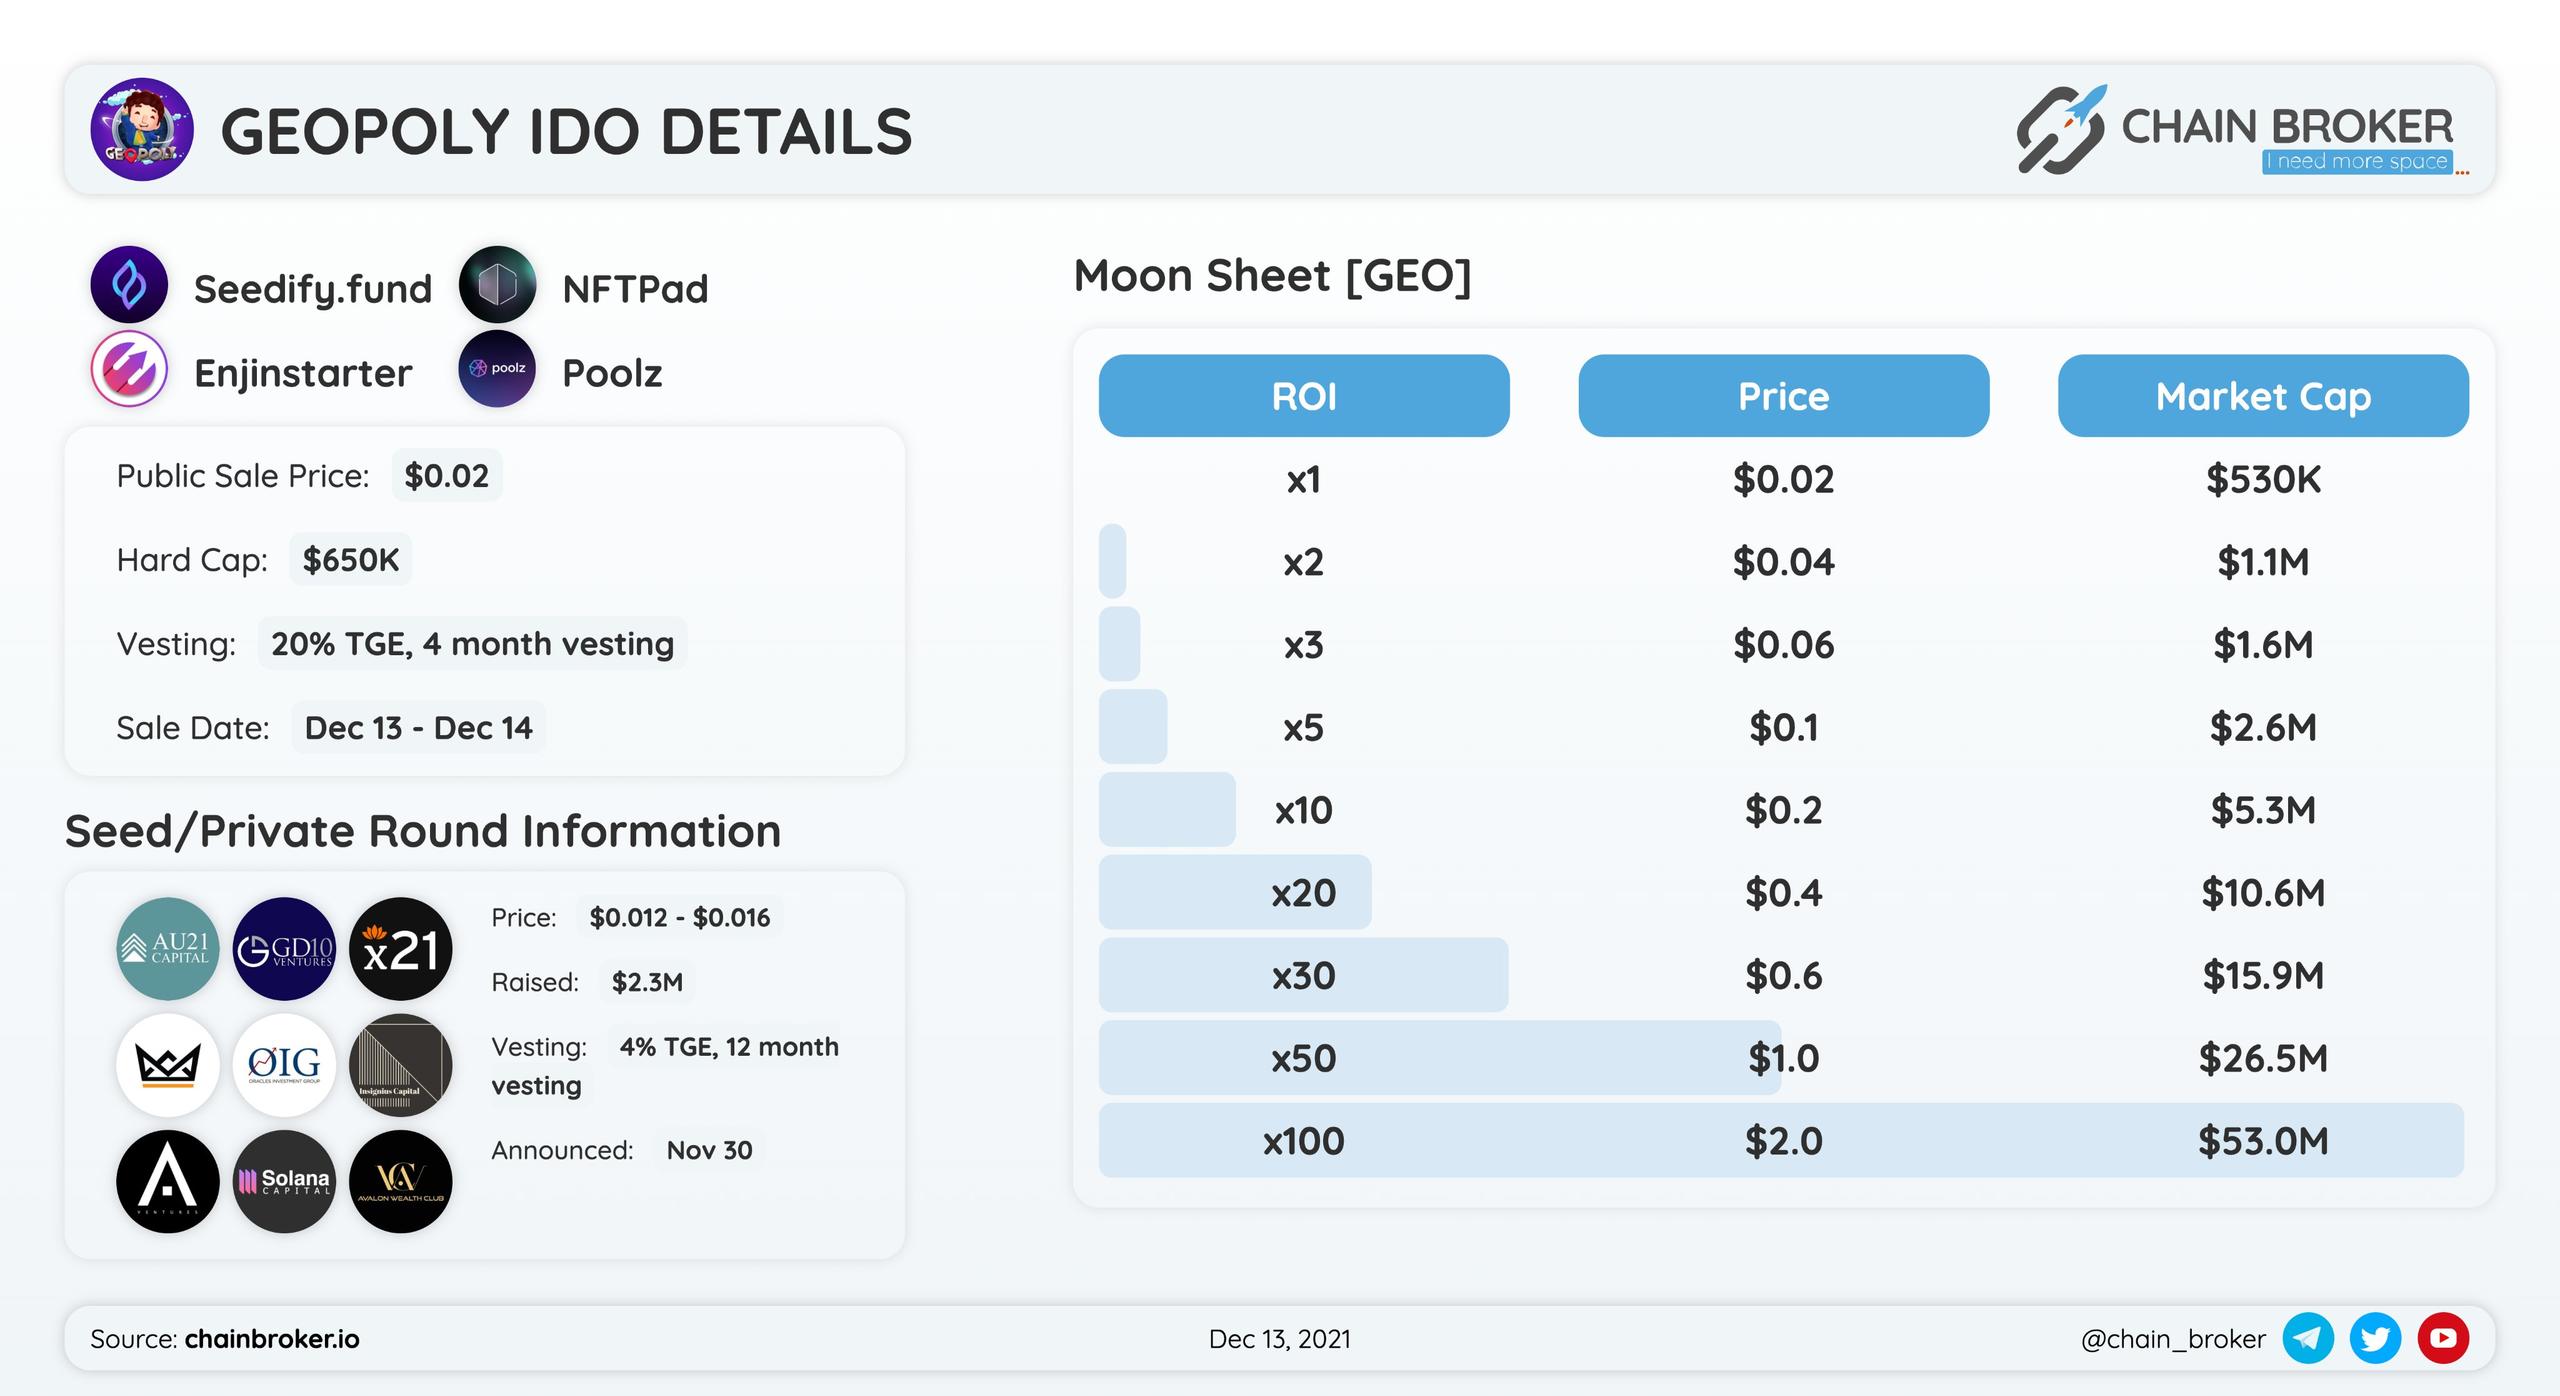Open the Telegram social icon
This screenshot has height=1396, width=2560.
click(2308, 1338)
